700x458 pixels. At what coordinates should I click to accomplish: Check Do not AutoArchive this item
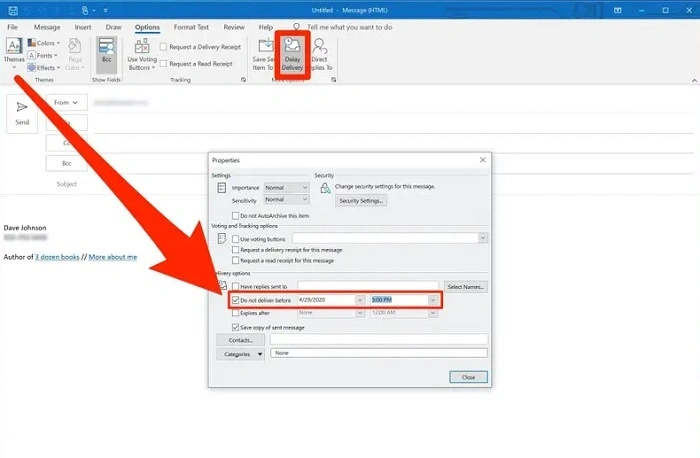(235, 216)
